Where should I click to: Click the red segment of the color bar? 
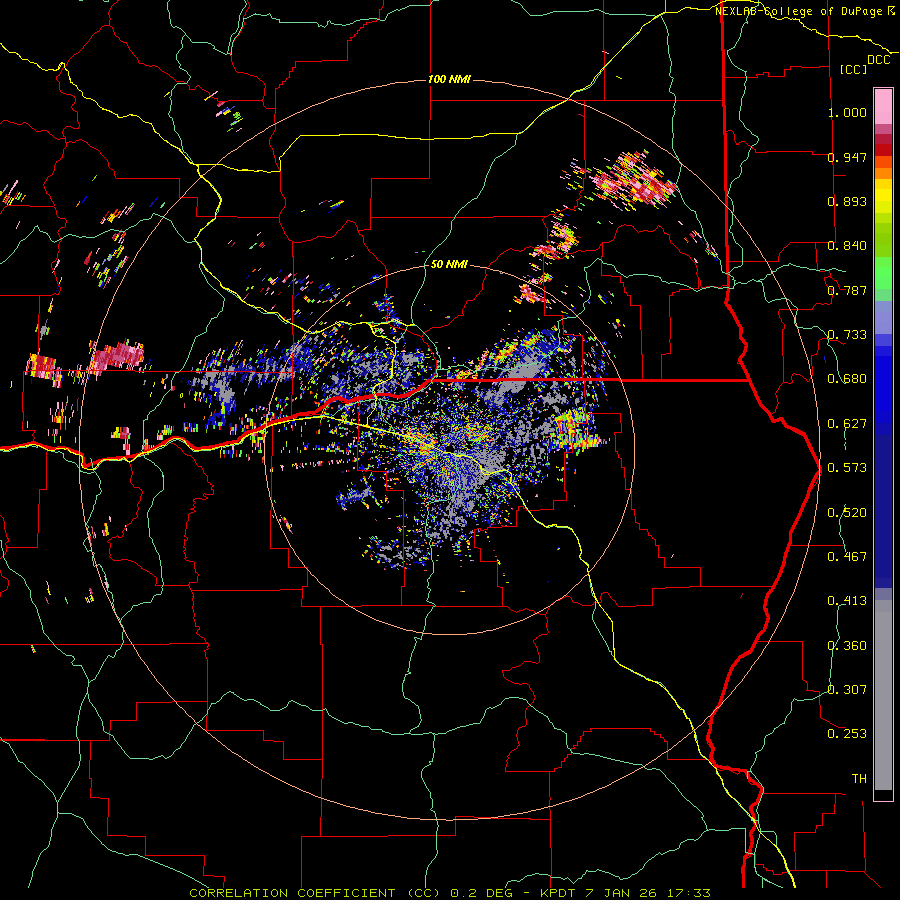point(883,150)
